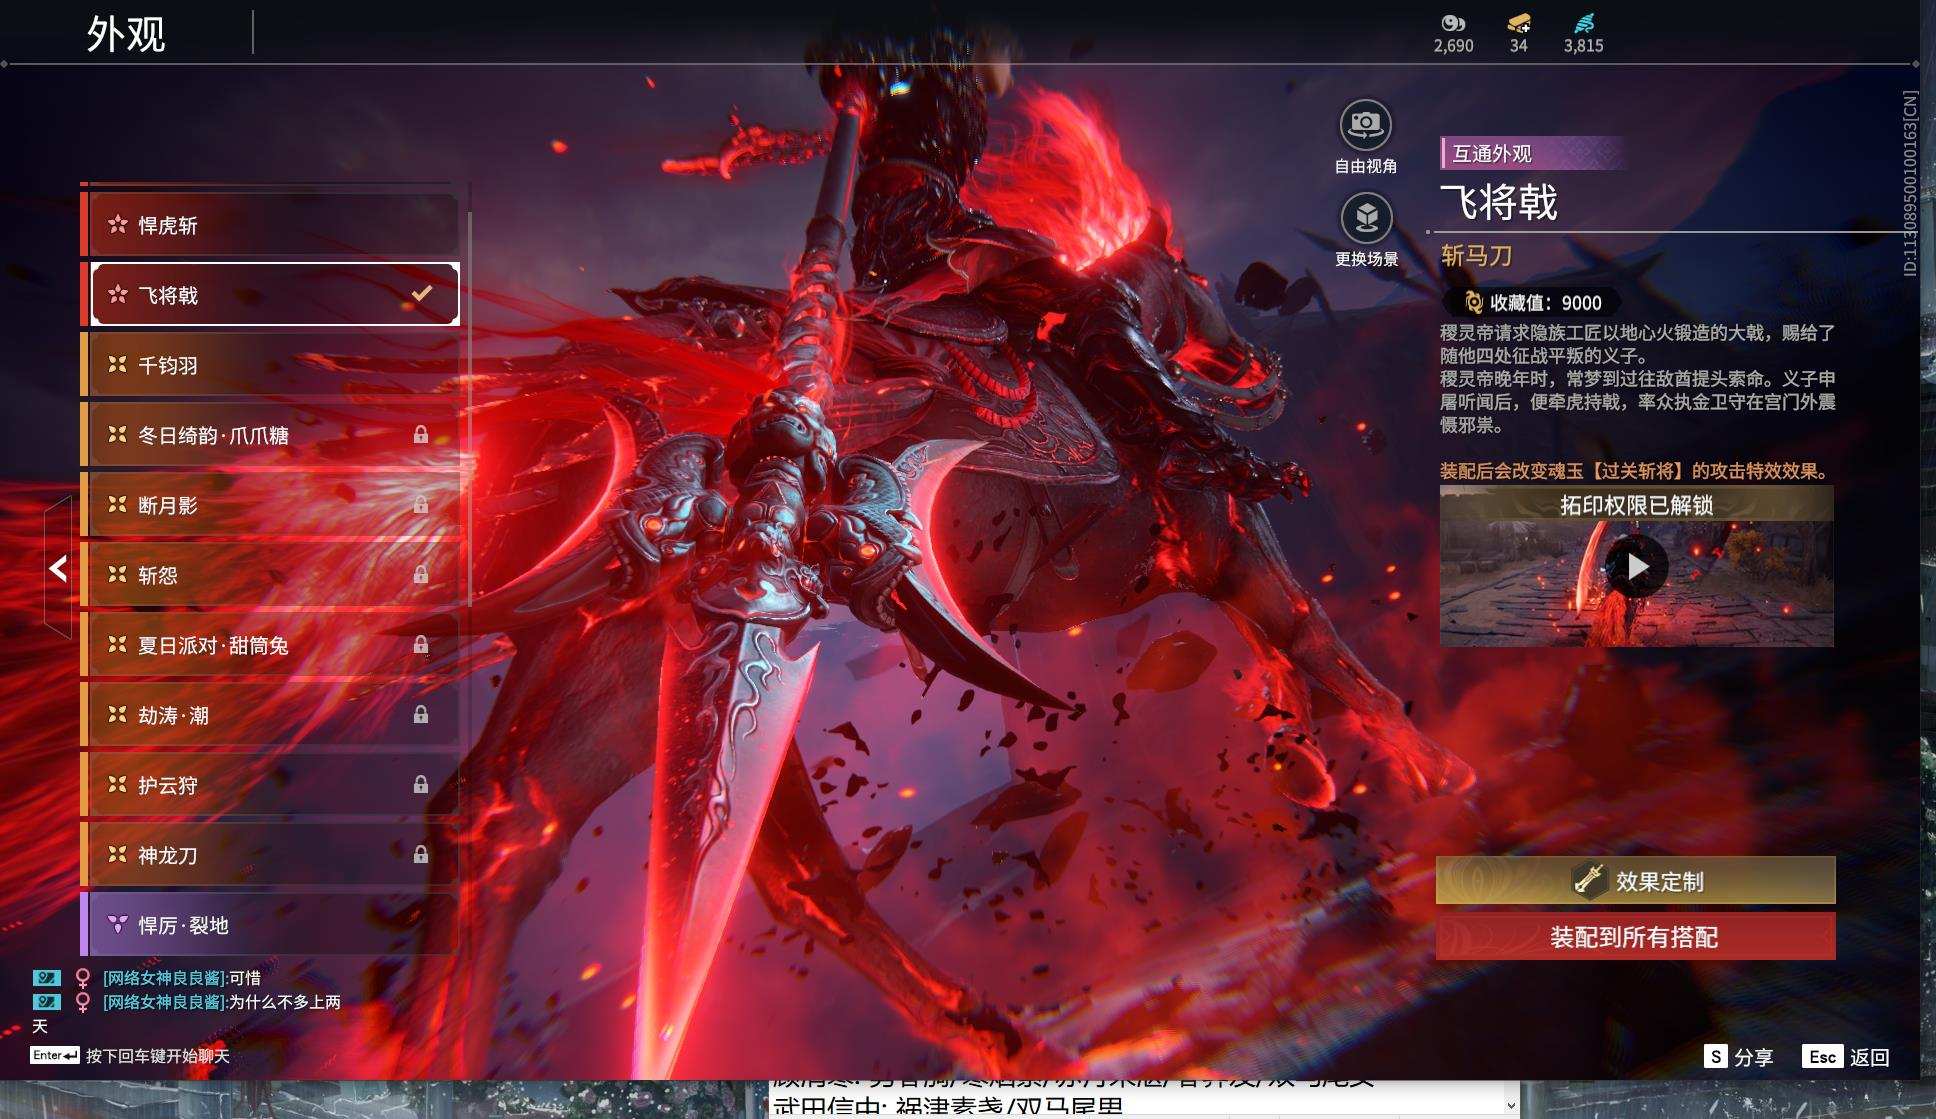Select the 劫涛·潮 skin
The image size is (1936, 1119).
270,715
